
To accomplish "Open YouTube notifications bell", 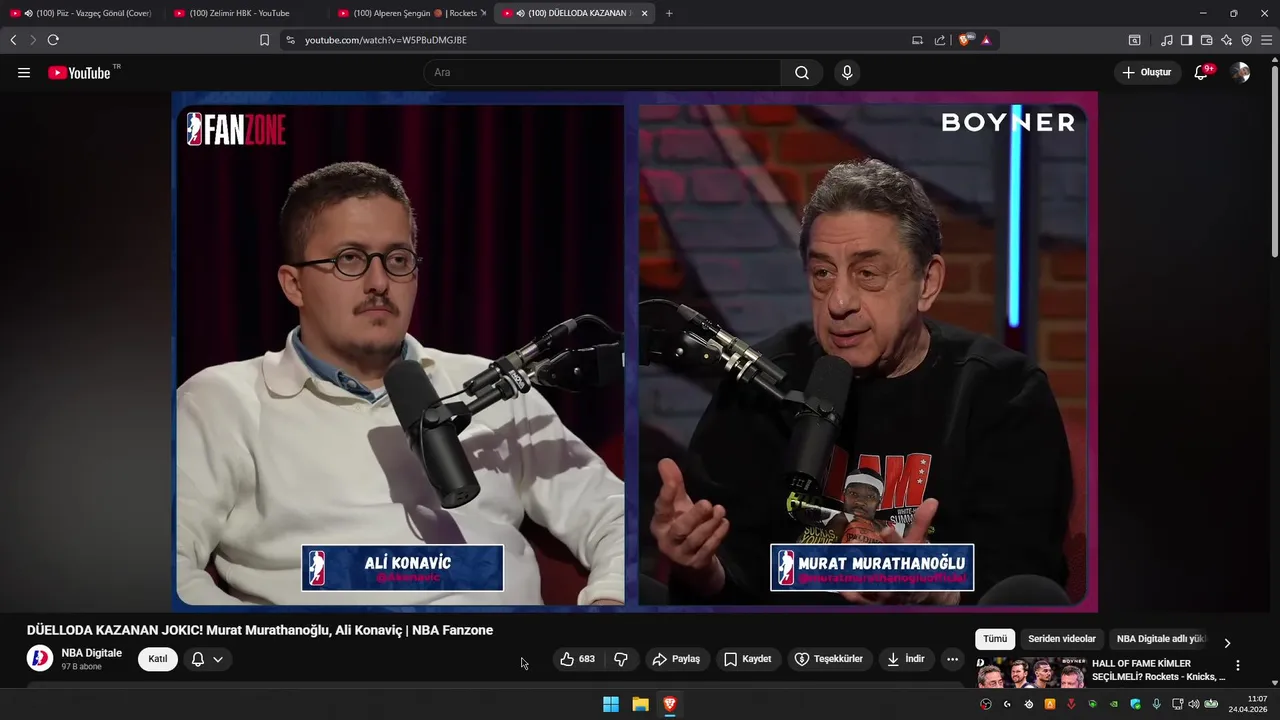I will [1202, 72].
